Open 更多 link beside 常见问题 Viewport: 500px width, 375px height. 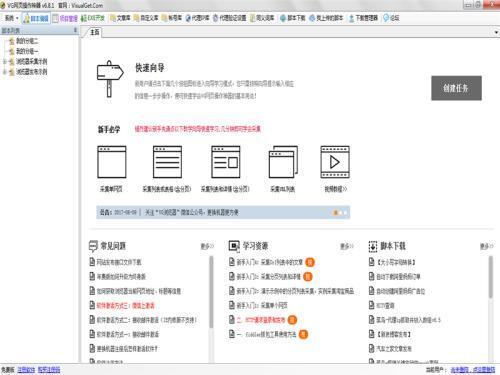pyautogui.click(x=207, y=246)
